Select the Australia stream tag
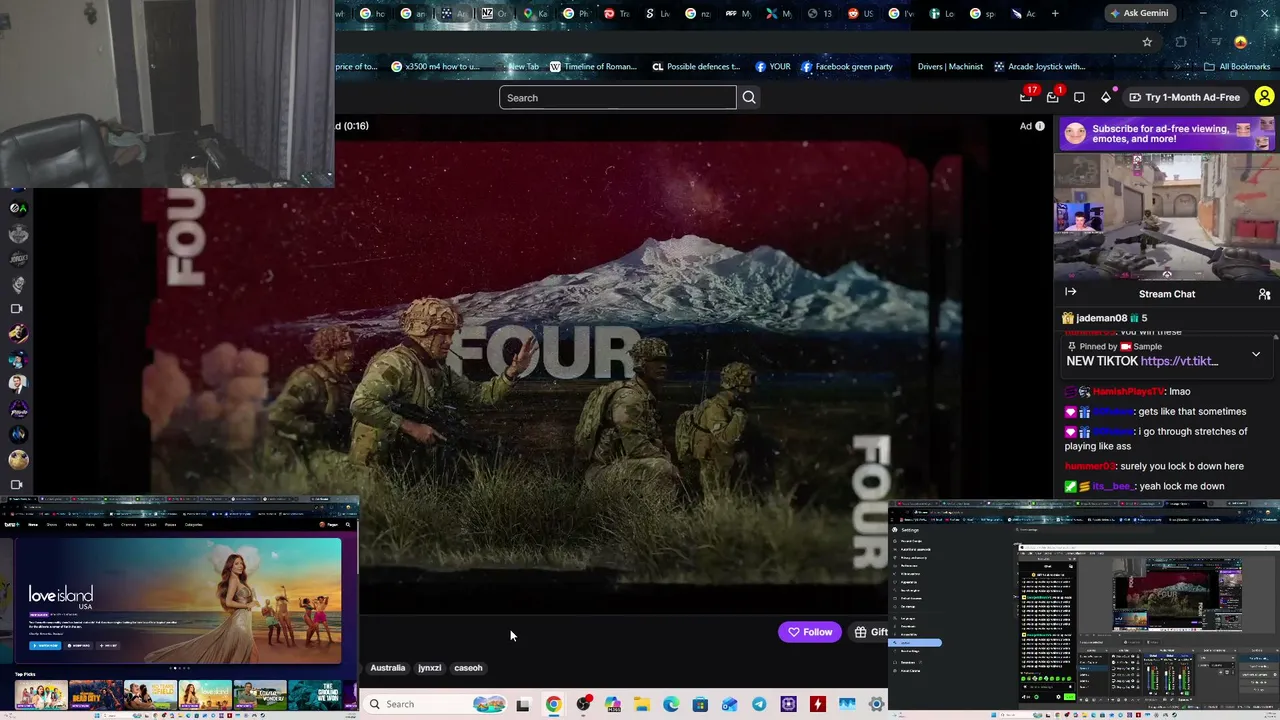This screenshot has height=720, width=1280. [x=388, y=668]
